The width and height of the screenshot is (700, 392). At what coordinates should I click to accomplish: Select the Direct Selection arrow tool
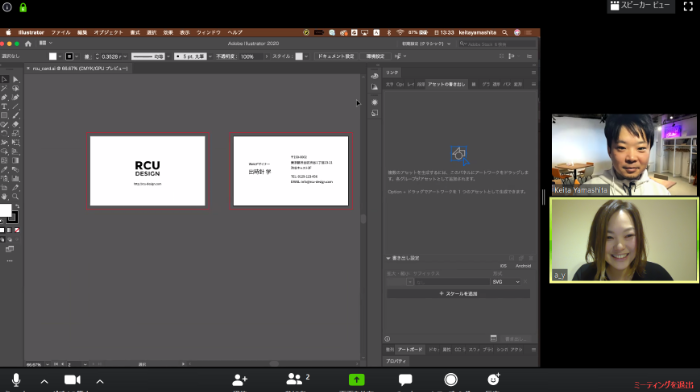[x=16, y=79]
